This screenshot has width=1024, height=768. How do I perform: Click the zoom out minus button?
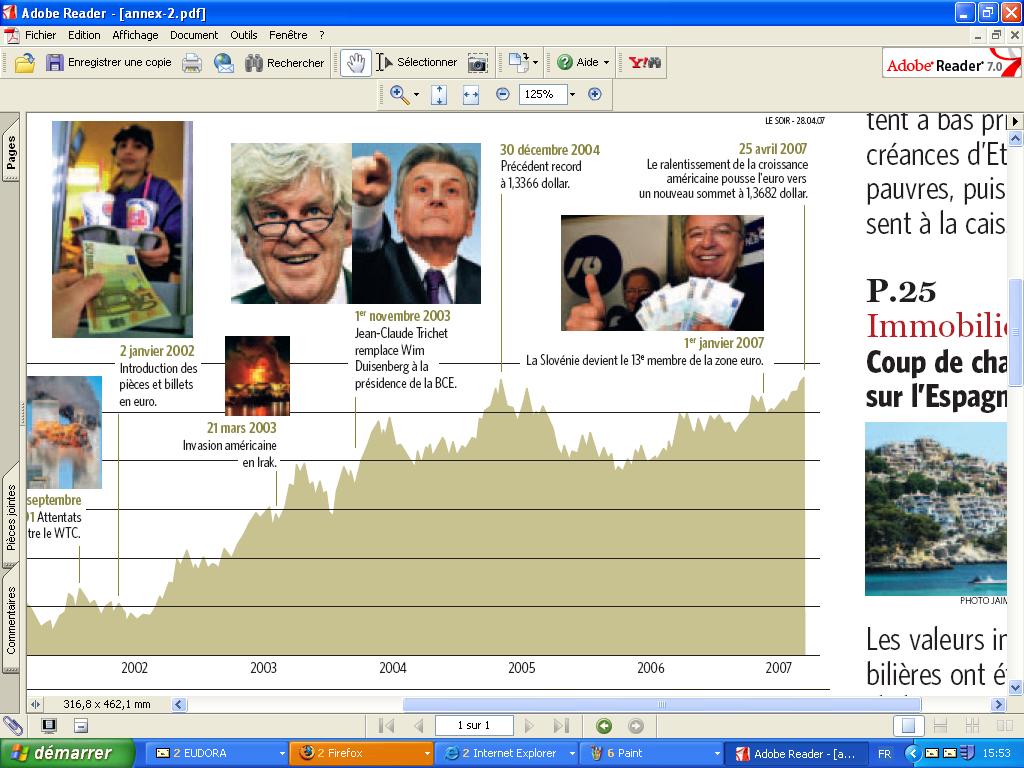coord(502,94)
